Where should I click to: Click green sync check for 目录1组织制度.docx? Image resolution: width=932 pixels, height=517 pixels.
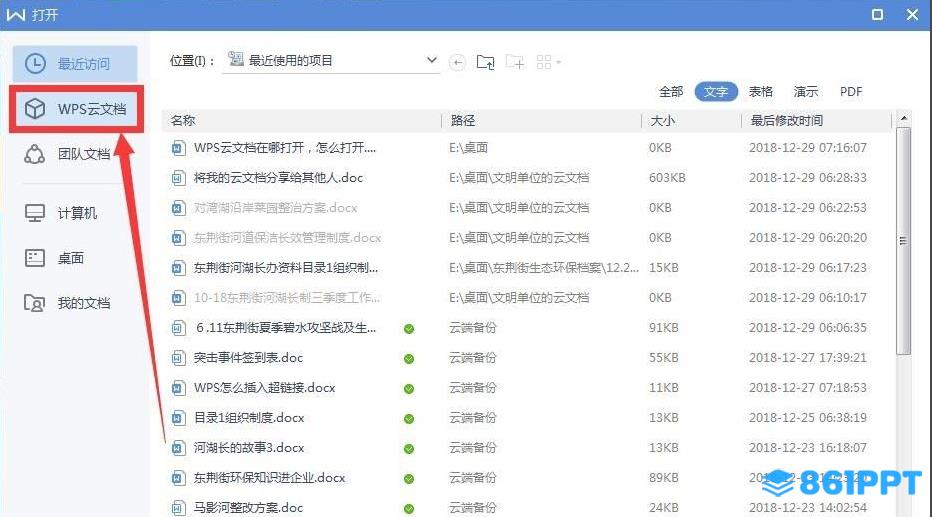click(409, 419)
